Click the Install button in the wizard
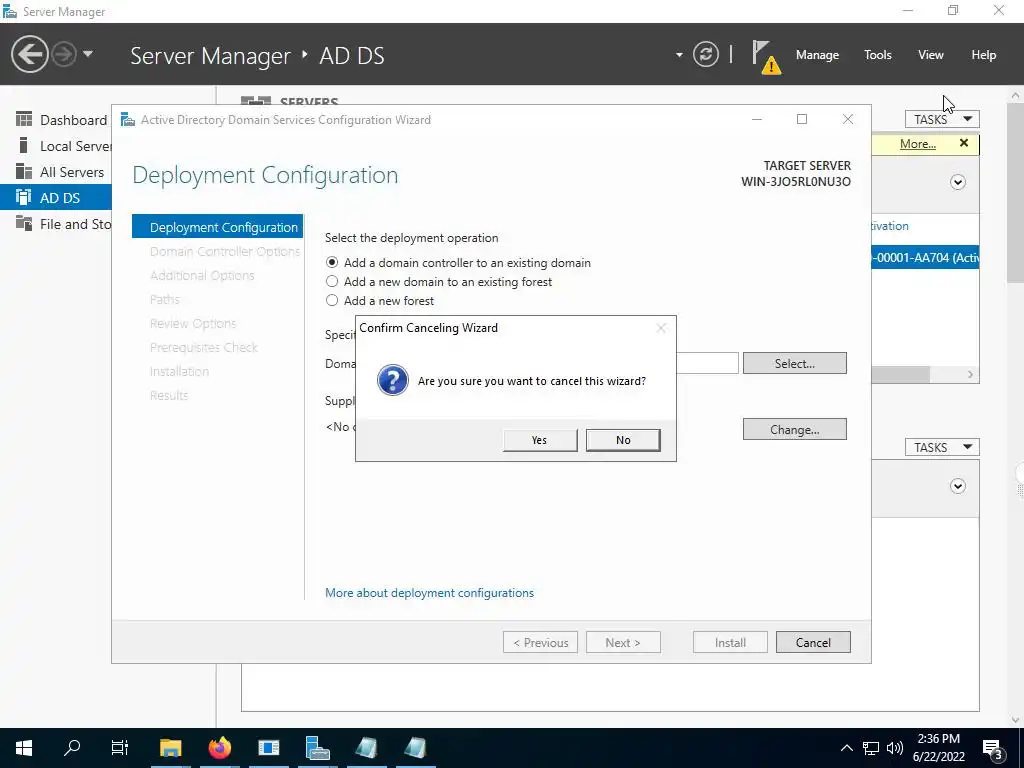This screenshot has height=768, width=1024. pyautogui.click(x=730, y=642)
